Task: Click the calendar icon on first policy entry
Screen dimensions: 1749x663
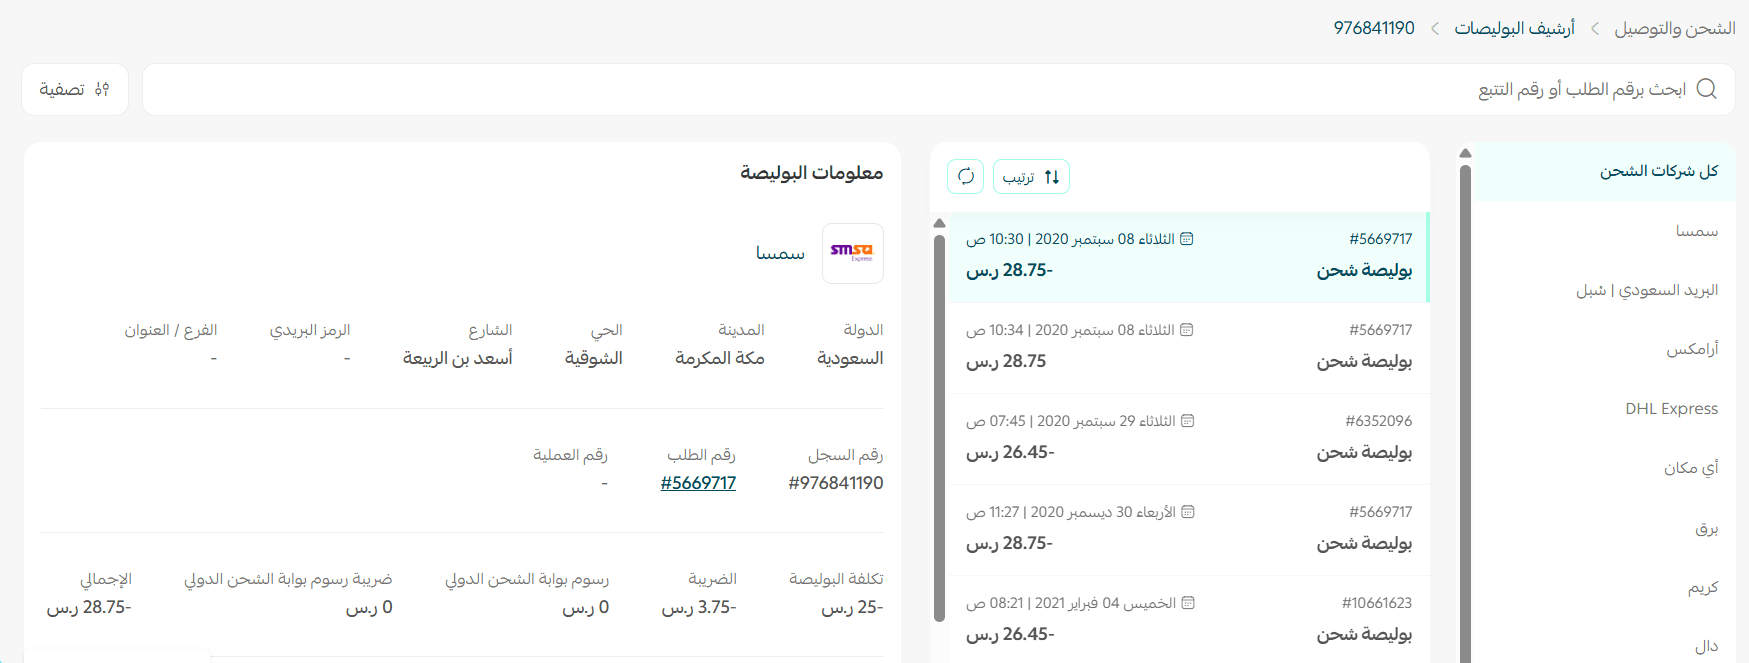Action: coord(1187,239)
